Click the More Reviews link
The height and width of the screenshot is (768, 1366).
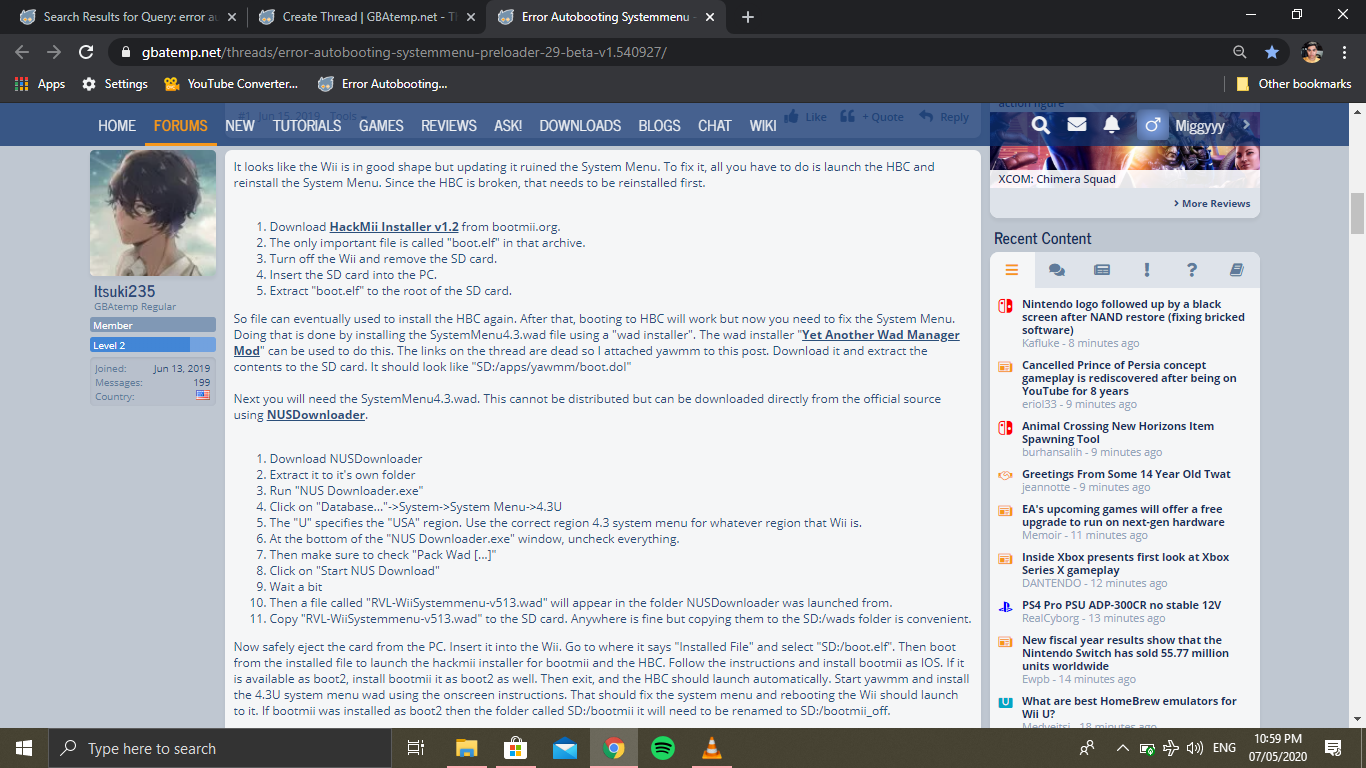coord(1211,203)
